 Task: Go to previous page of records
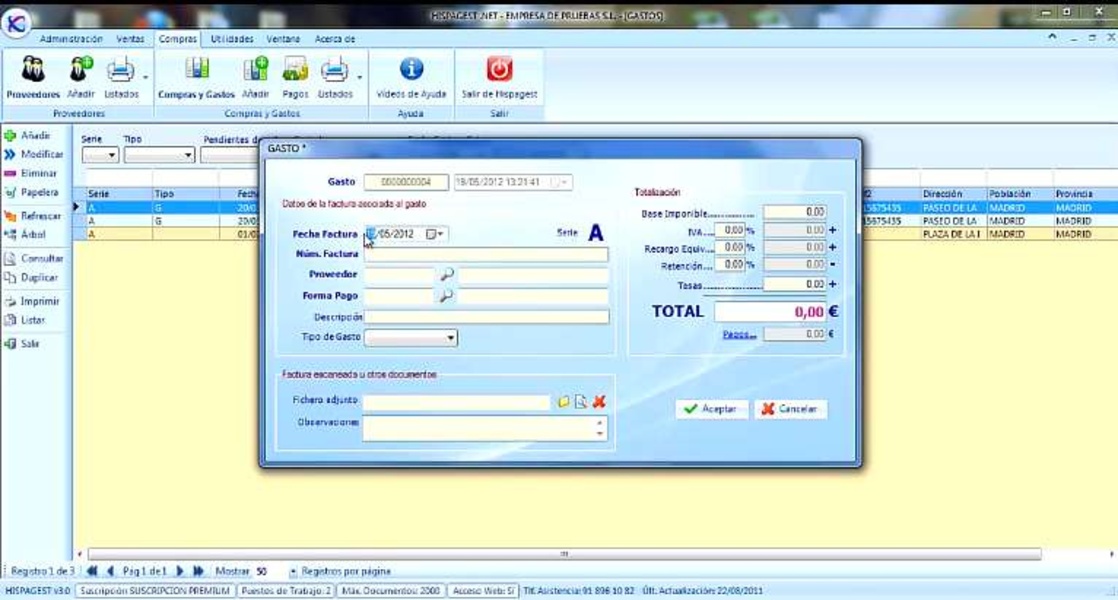pyautogui.click(x=110, y=571)
